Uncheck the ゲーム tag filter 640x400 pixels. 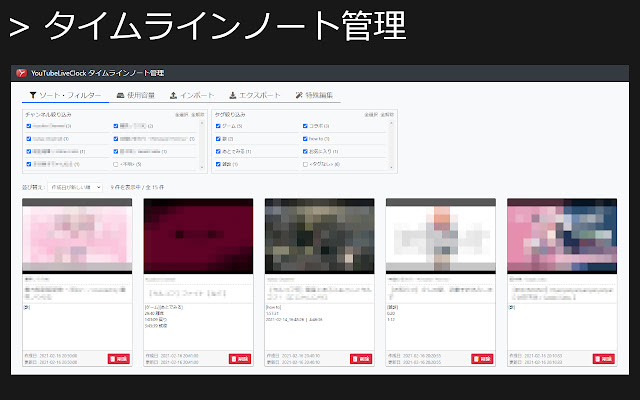pyautogui.click(x=217, y=127)
